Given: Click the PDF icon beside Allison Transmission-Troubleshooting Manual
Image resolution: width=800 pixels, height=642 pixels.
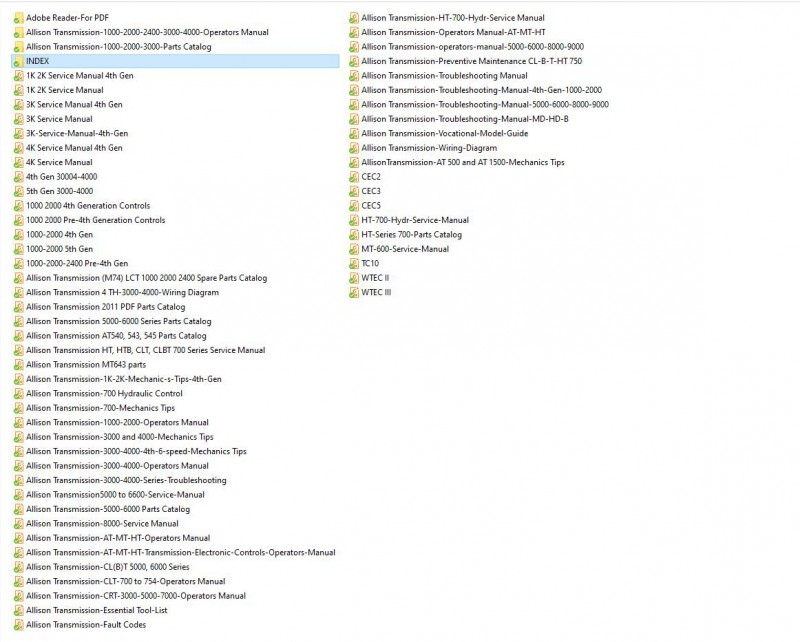Looking at the screenshot, I should pos(354,76).
